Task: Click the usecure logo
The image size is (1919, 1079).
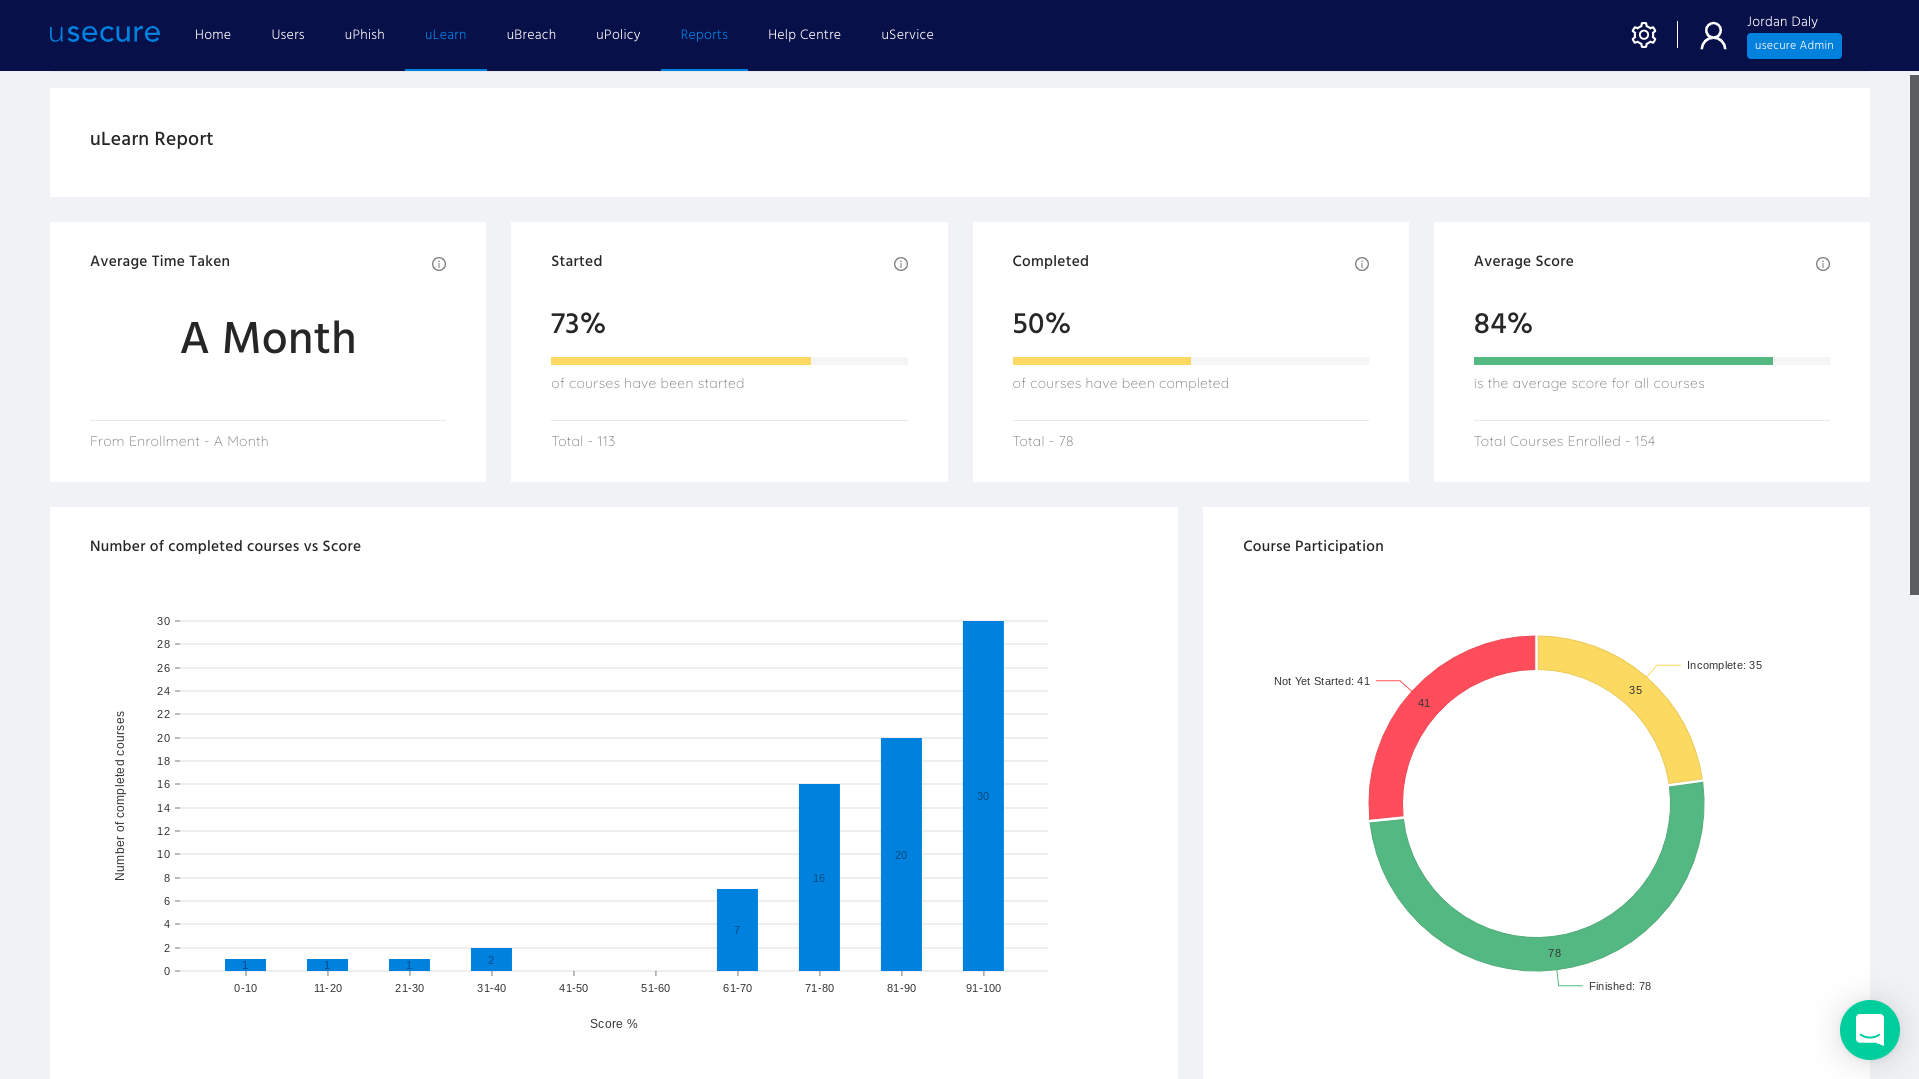Action: coord(104,33)
